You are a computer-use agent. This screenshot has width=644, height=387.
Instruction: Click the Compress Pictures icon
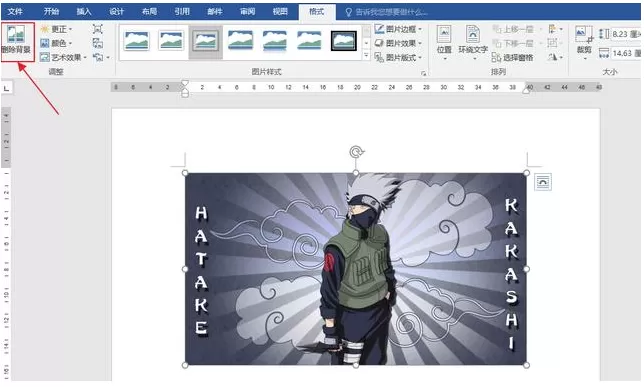[x=97, y=29]
